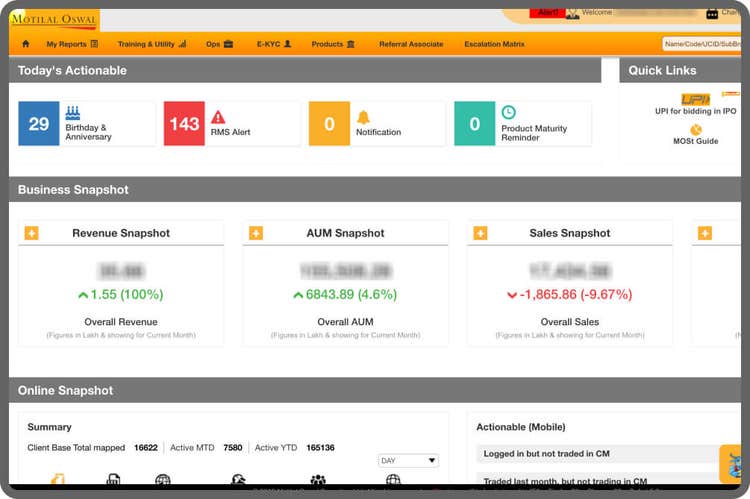Open the DAY dropdown in Summary
Image resolution: width=750 pixels, height=499 pixels.
pos(408,461)
